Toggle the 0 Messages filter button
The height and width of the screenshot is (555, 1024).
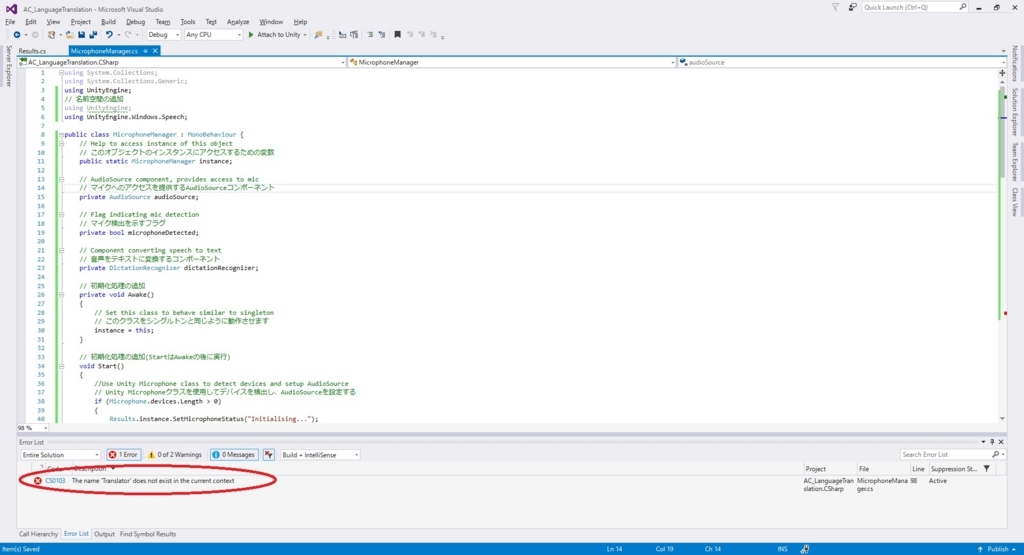(233, 454)
